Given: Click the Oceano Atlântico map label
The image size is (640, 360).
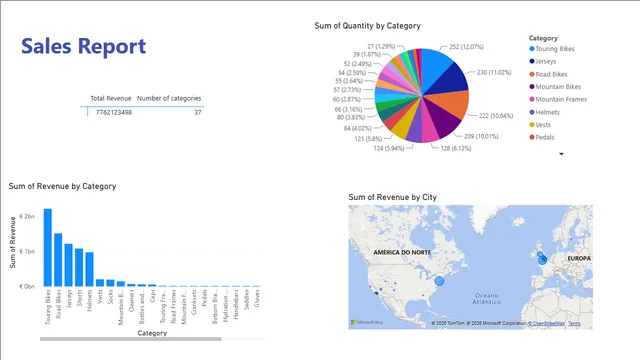Looking at the screenshot, I should tap(487, 298).
